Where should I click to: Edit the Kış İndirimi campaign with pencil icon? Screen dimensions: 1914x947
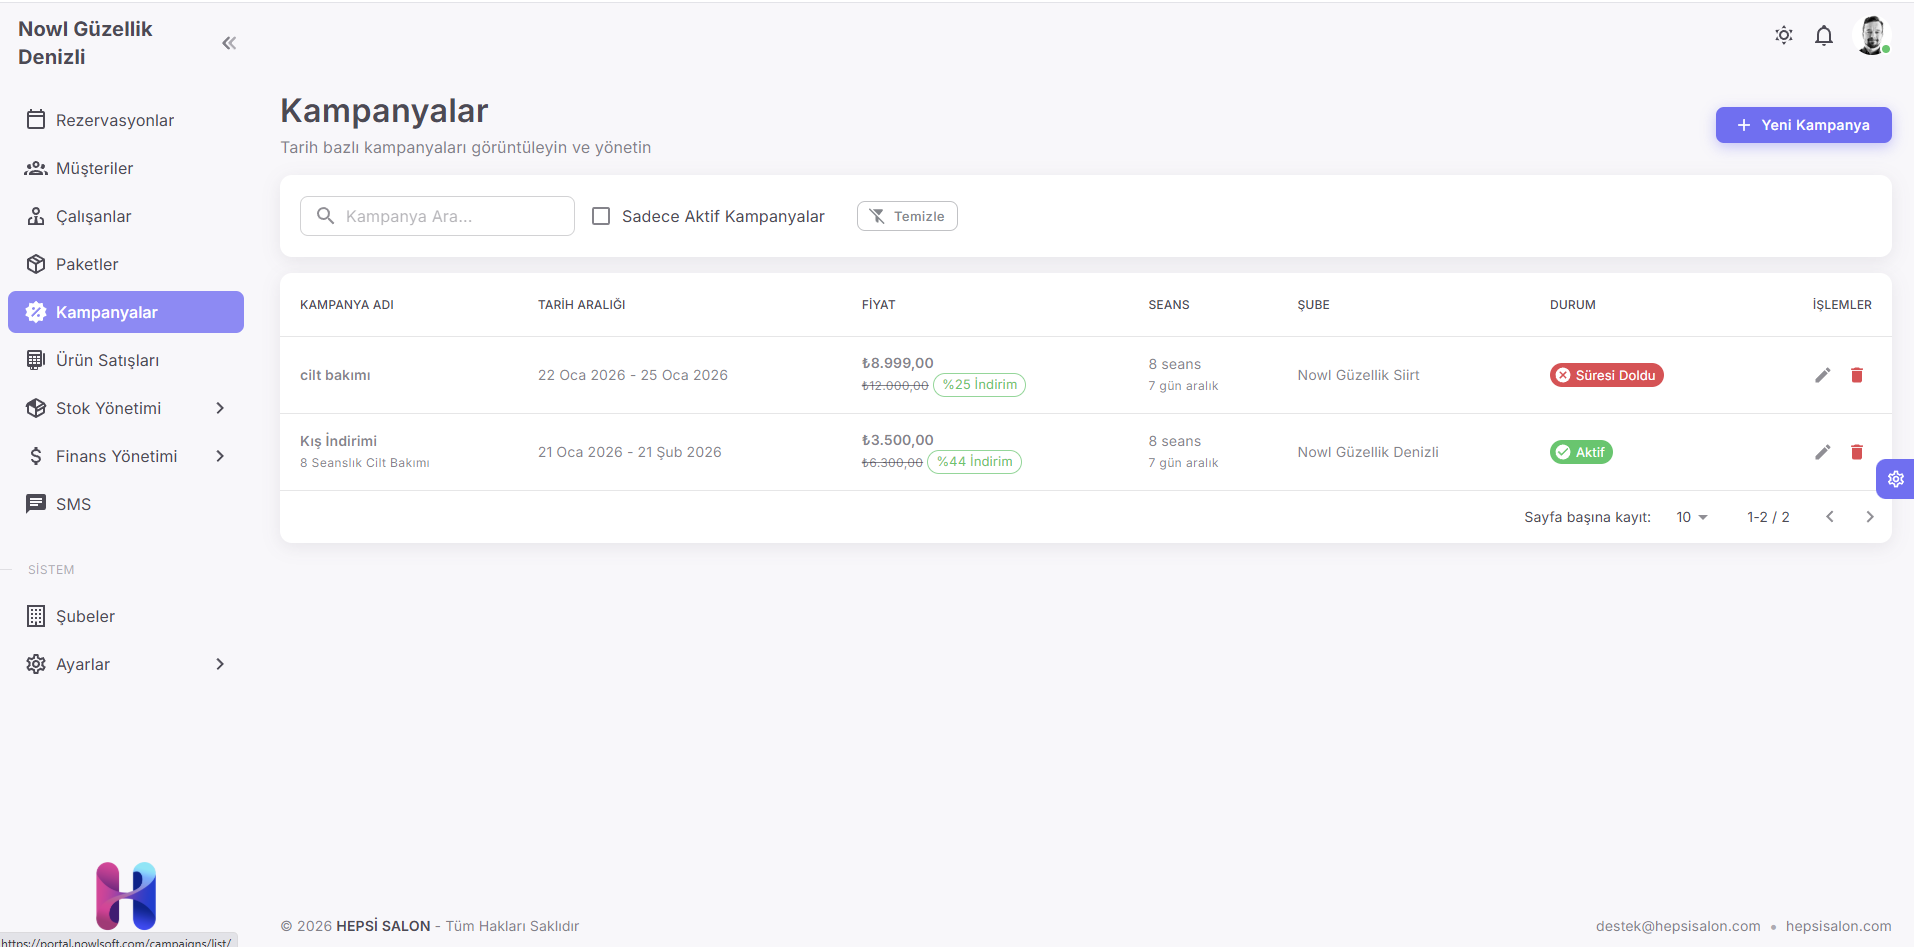[x=1823, y=452]
